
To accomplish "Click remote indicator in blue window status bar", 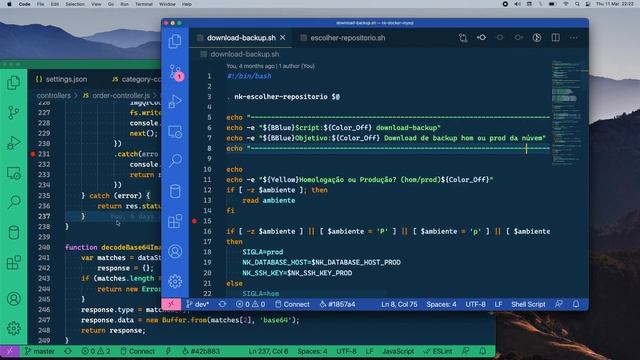I will [x=171, y=304].
